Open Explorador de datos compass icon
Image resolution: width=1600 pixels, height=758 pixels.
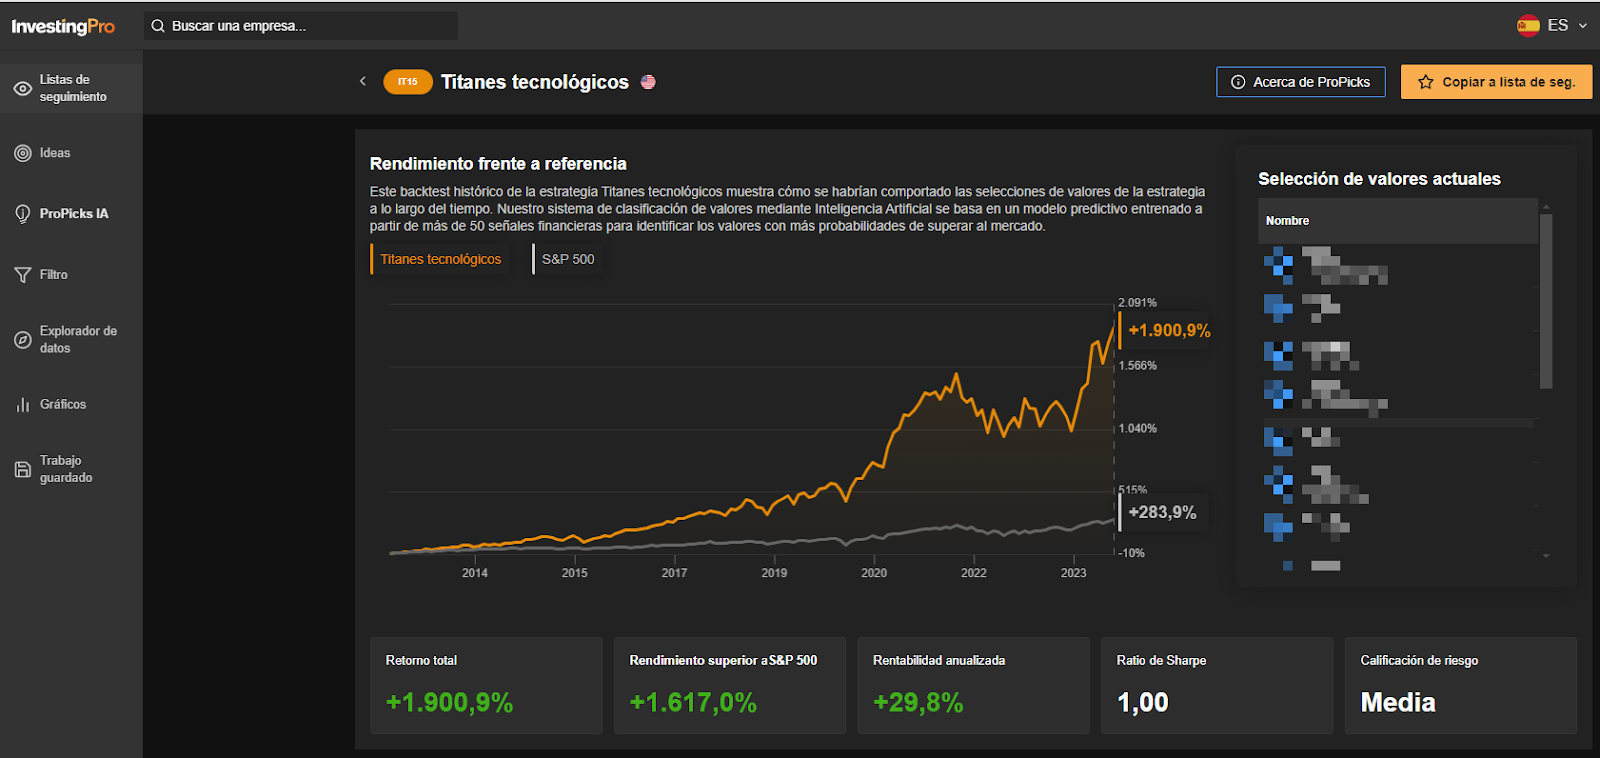(23, 340)
